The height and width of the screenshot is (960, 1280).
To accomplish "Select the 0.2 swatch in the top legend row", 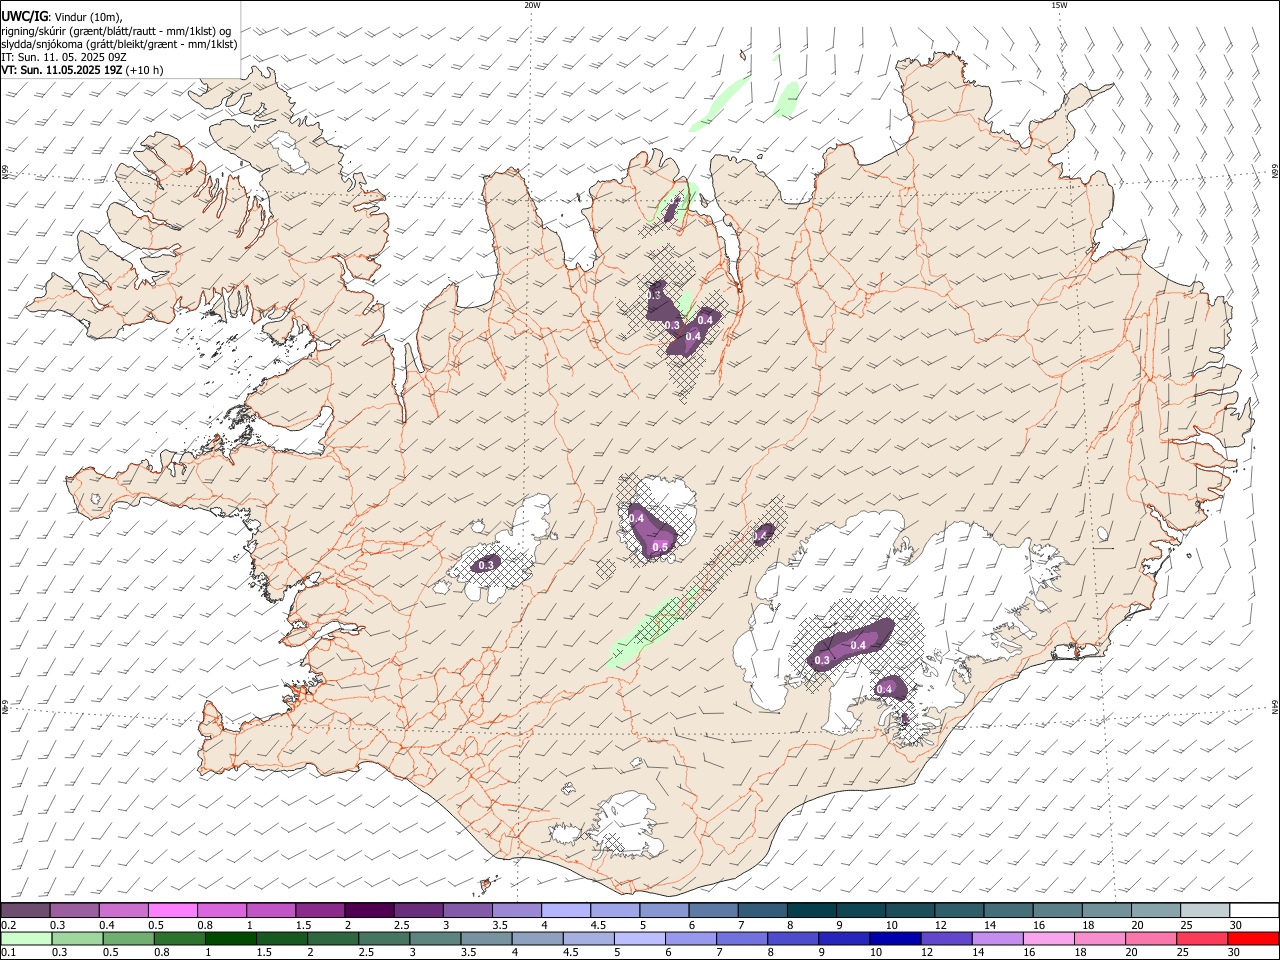I will (24, 910).
